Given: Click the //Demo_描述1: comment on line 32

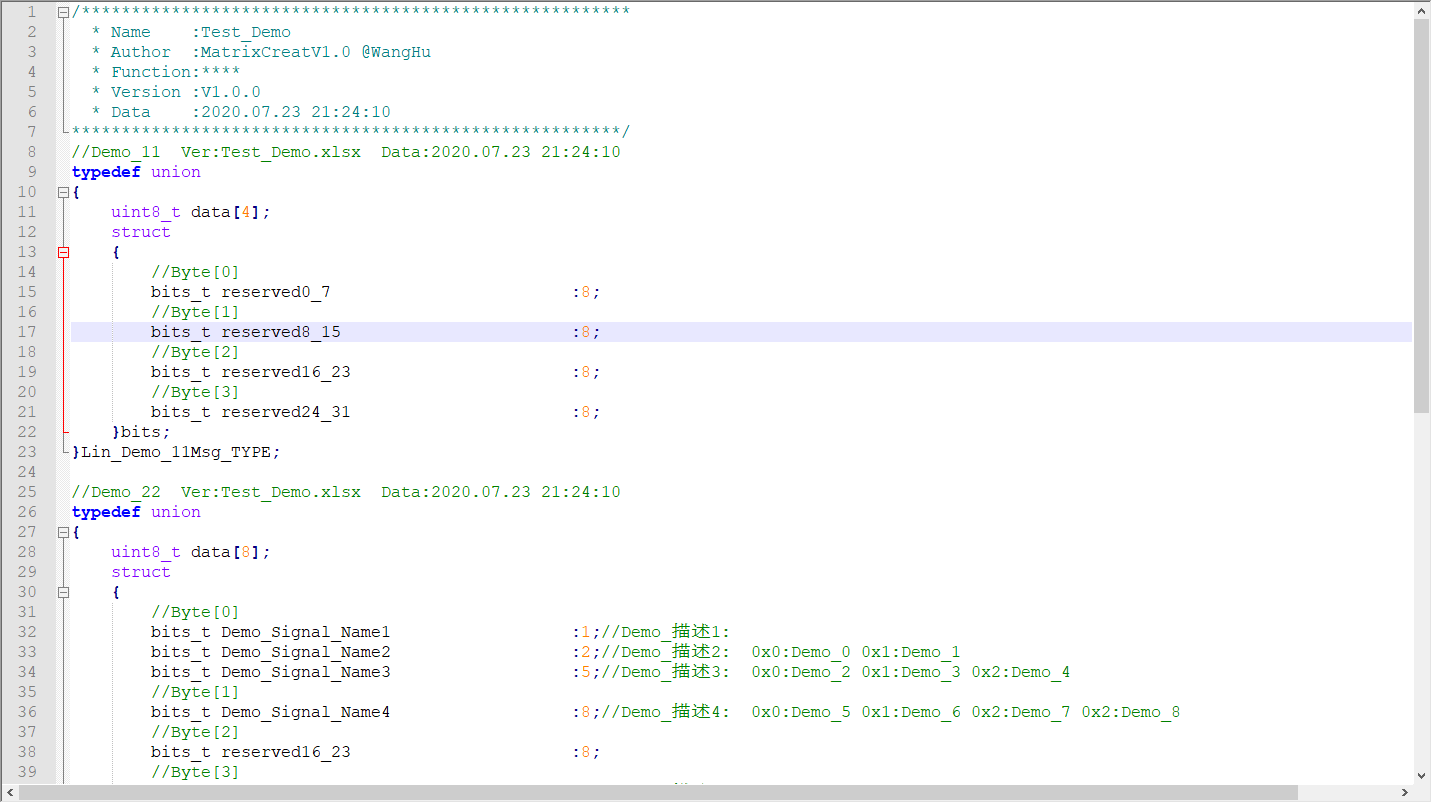Looking at the screenshot, I should [x=666, y=632].
